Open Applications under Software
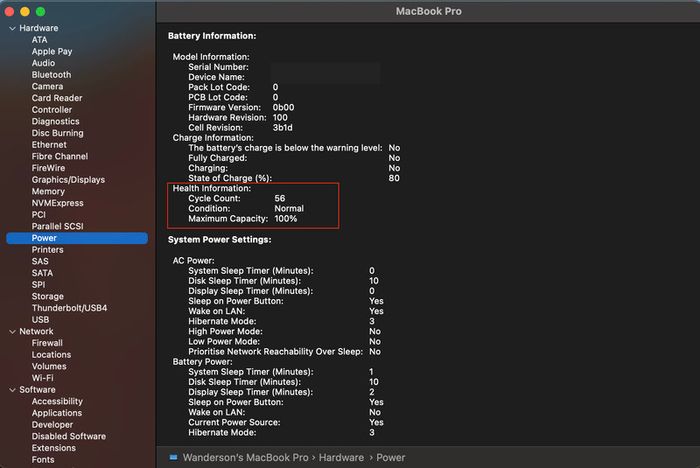The height and width of the screenshot is (468, 700). (x=57, y=413)
